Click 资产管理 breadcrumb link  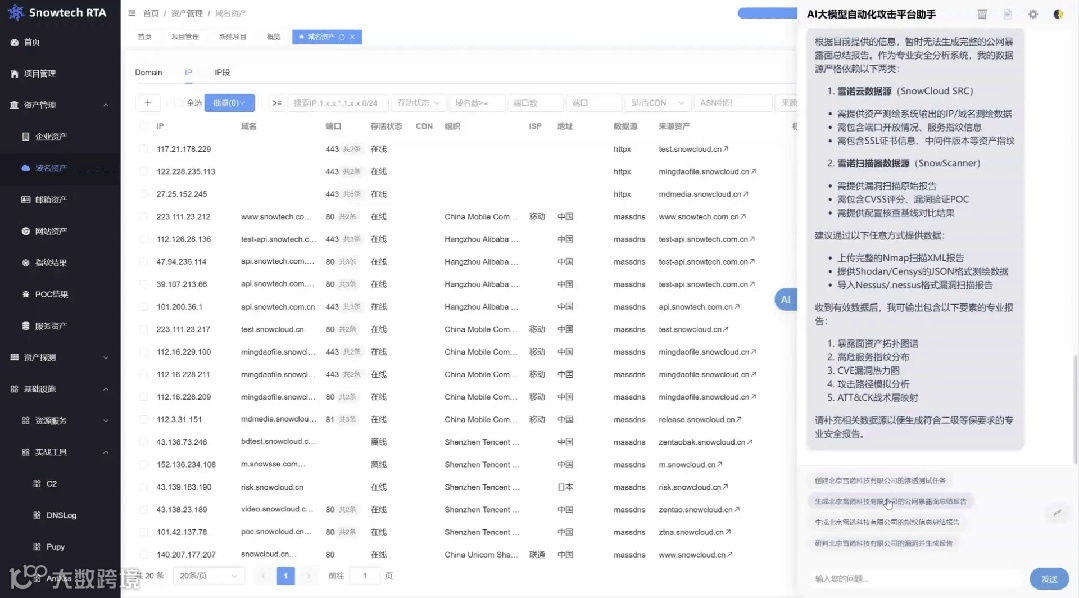(x=186, y=13)
